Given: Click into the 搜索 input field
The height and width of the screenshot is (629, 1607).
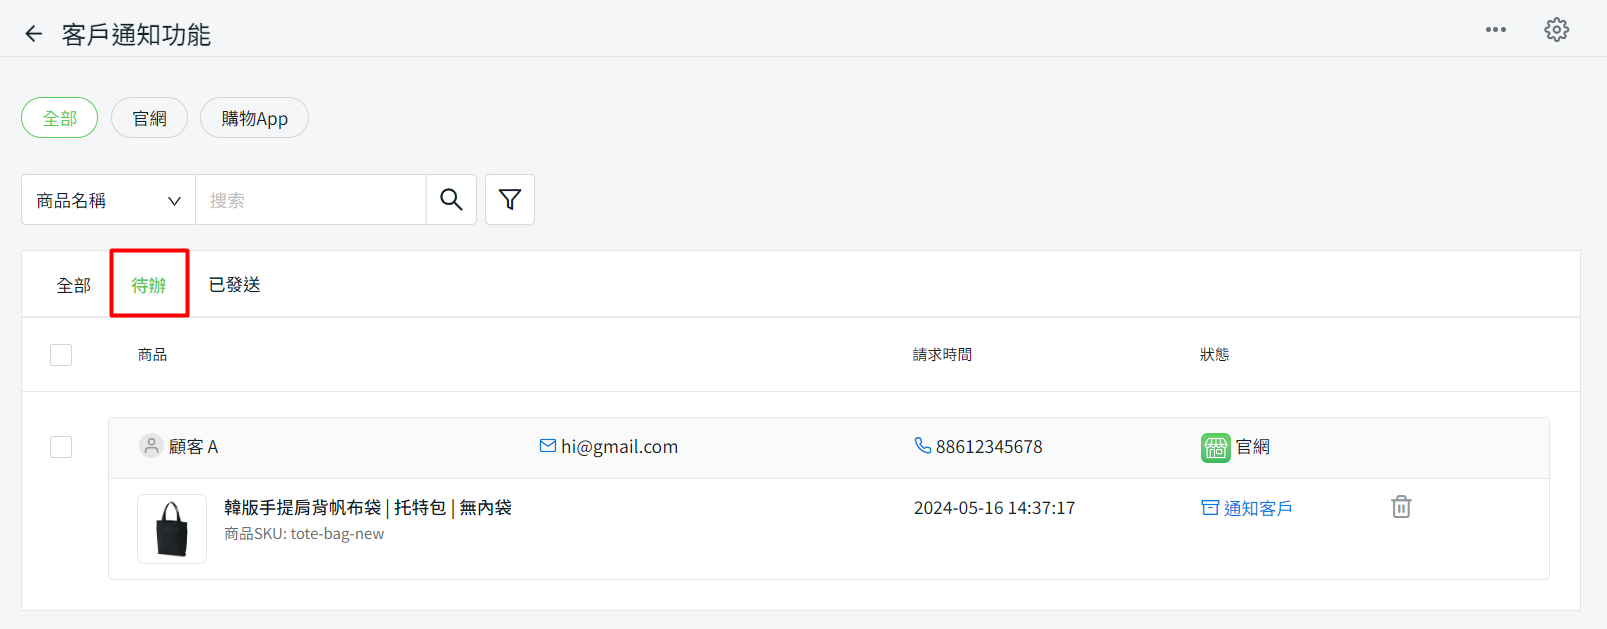Looking at the screenshot, I should point(310,200).
